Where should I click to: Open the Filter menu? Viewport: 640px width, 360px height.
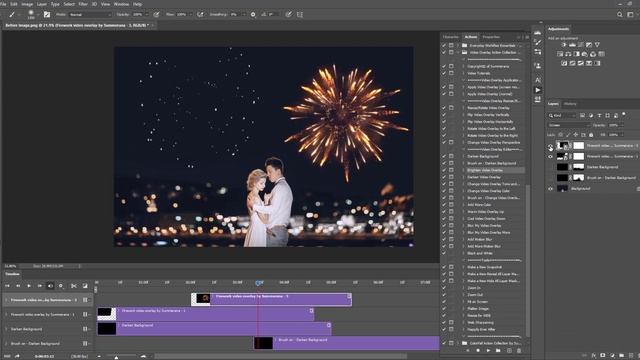[x=83, y=4]
